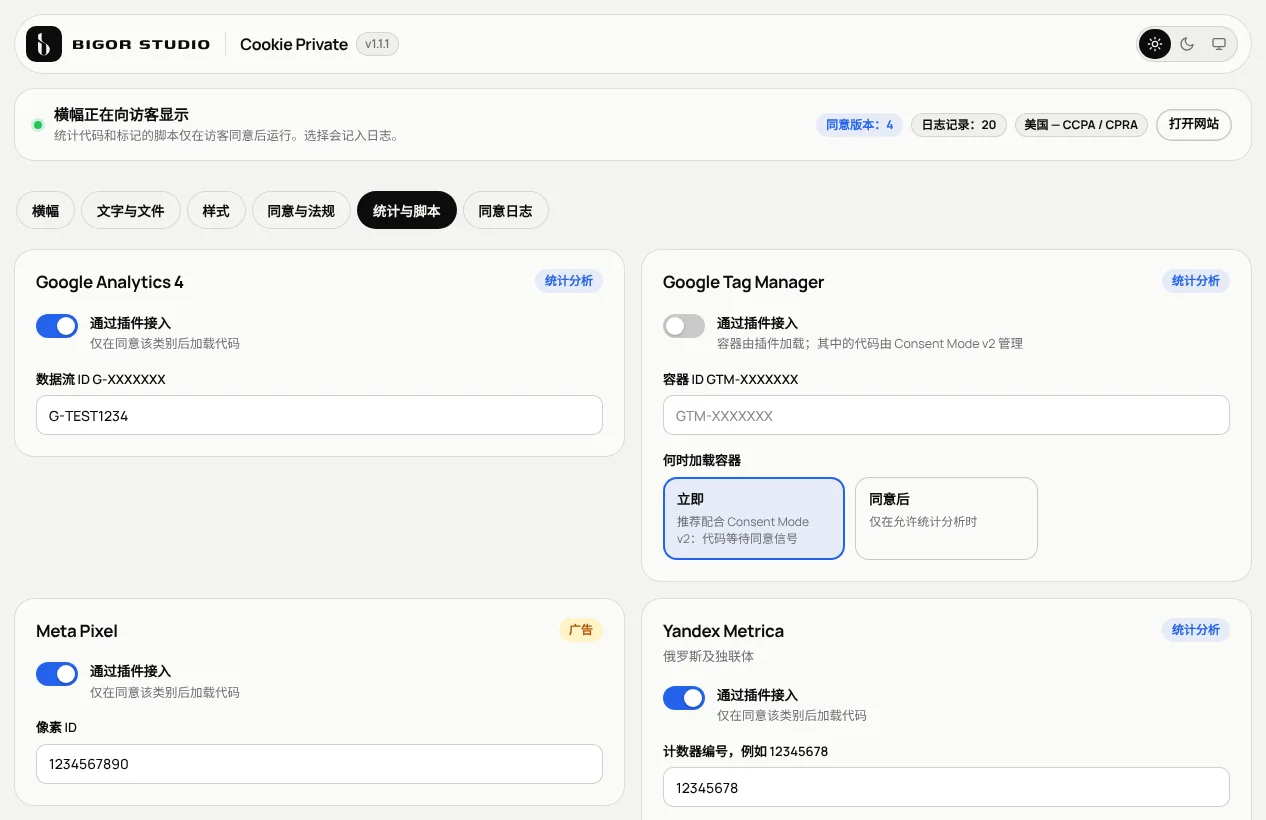Switch to the 文字与文件 tab

click(x=131, y=211)
